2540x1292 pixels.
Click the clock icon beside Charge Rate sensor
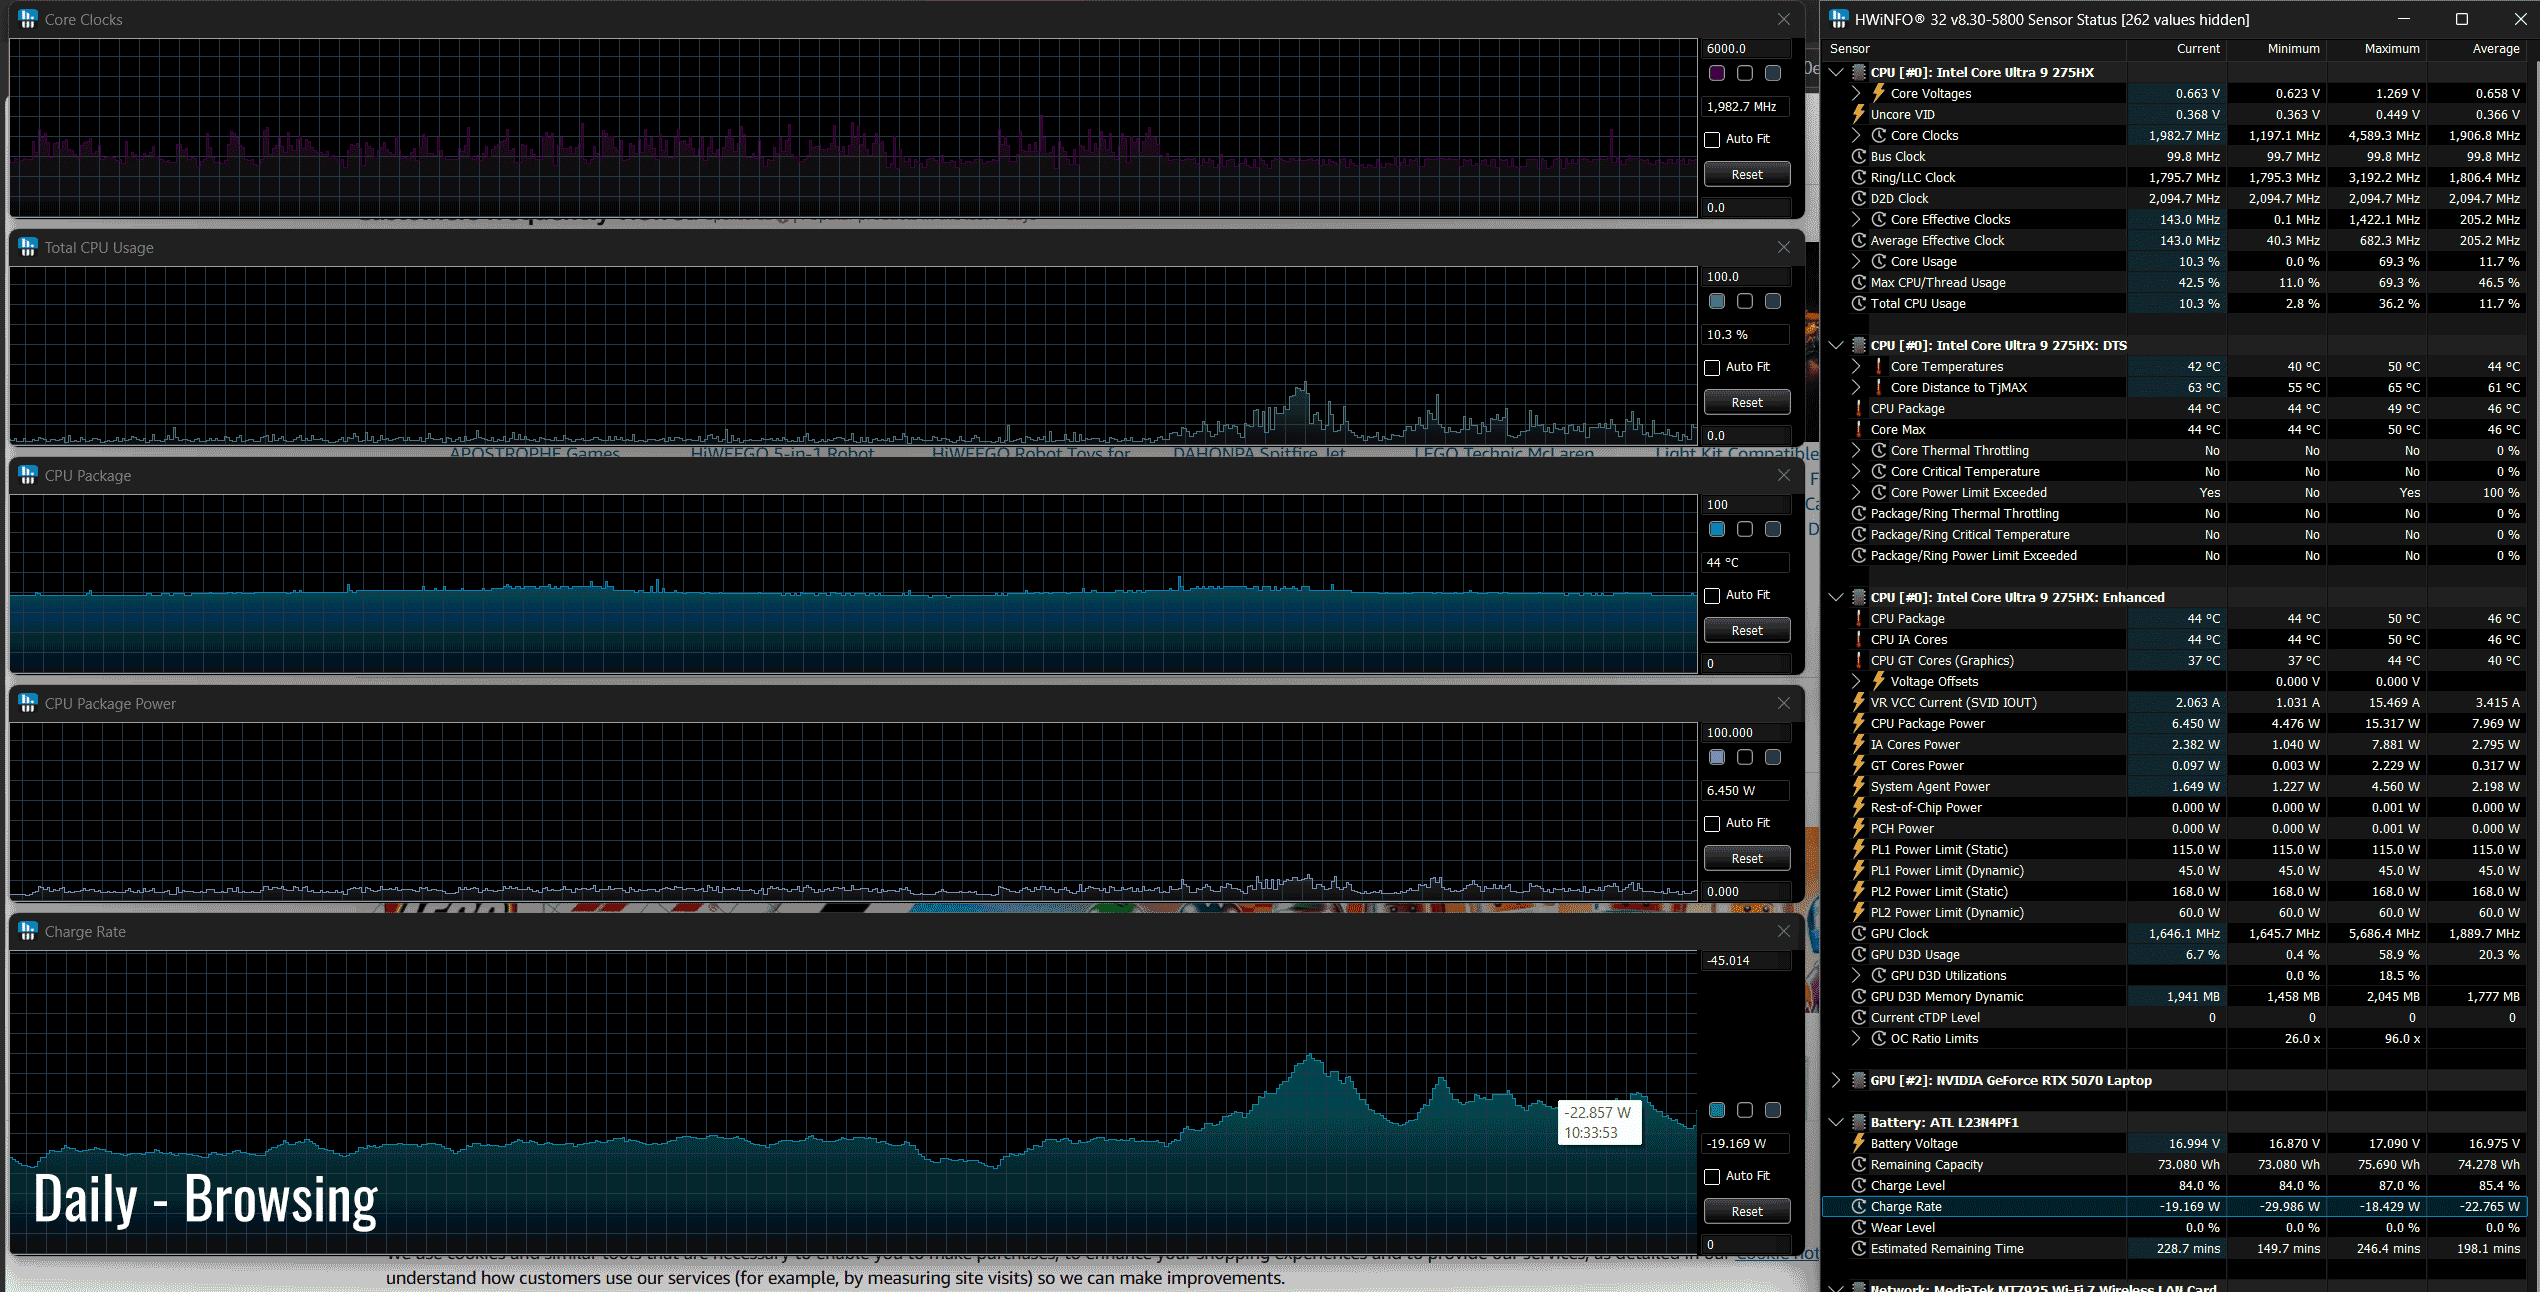pos(1859,1206)
